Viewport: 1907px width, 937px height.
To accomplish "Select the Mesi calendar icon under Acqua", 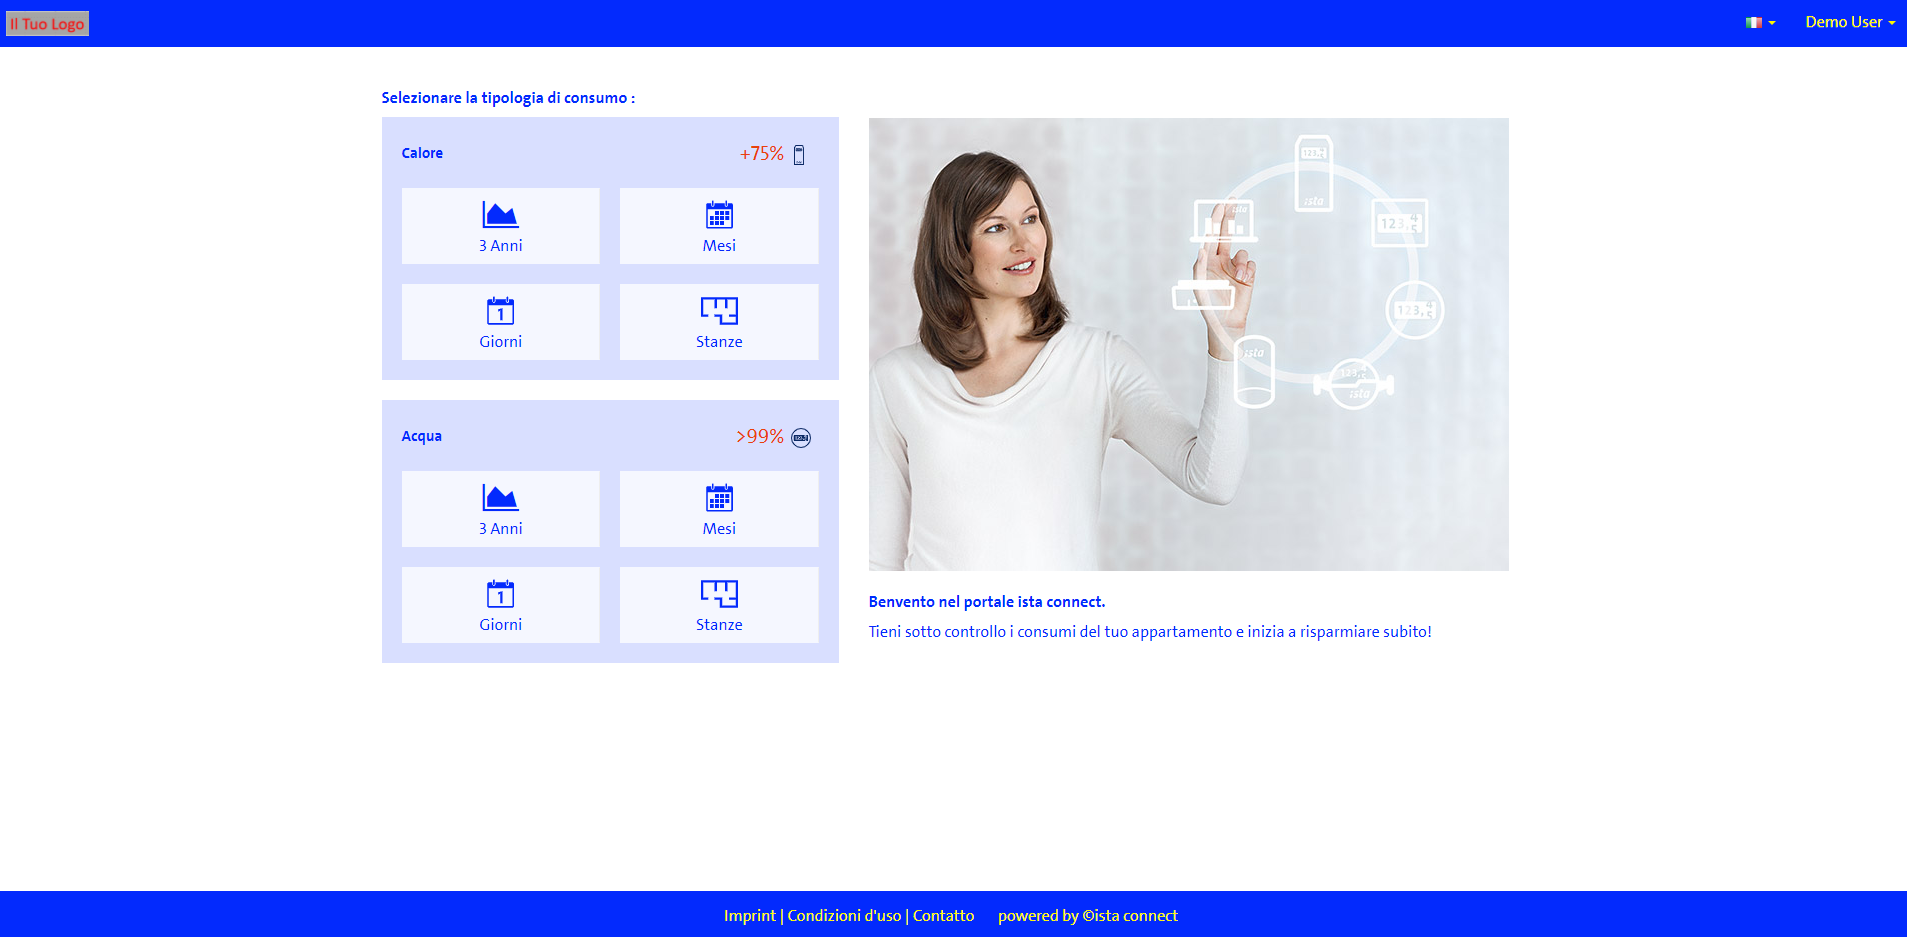I will click(719, 499).
